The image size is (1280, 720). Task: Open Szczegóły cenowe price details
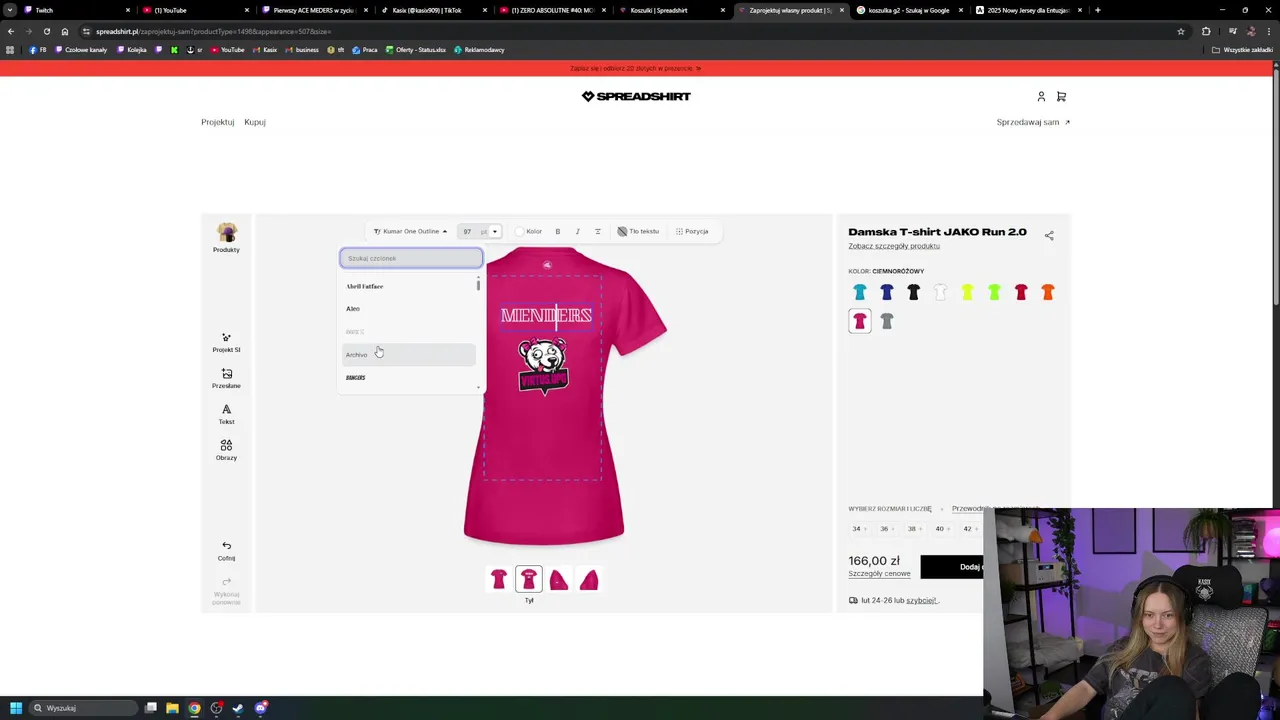[879, 574]
